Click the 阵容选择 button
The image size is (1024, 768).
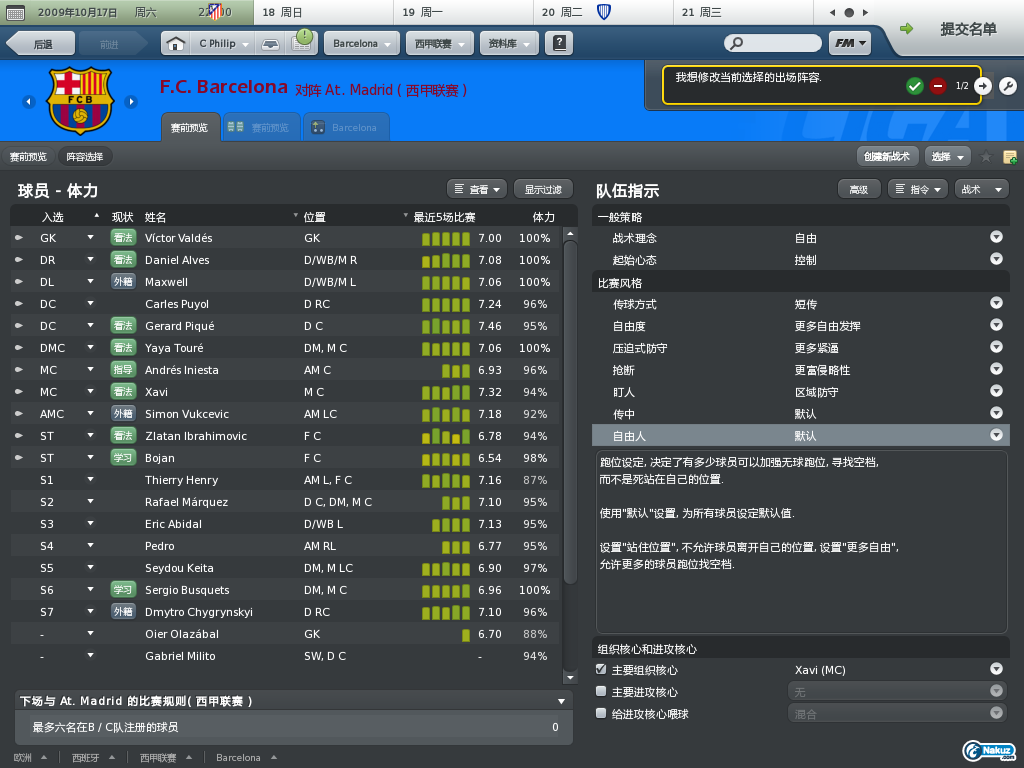(85, 157)
